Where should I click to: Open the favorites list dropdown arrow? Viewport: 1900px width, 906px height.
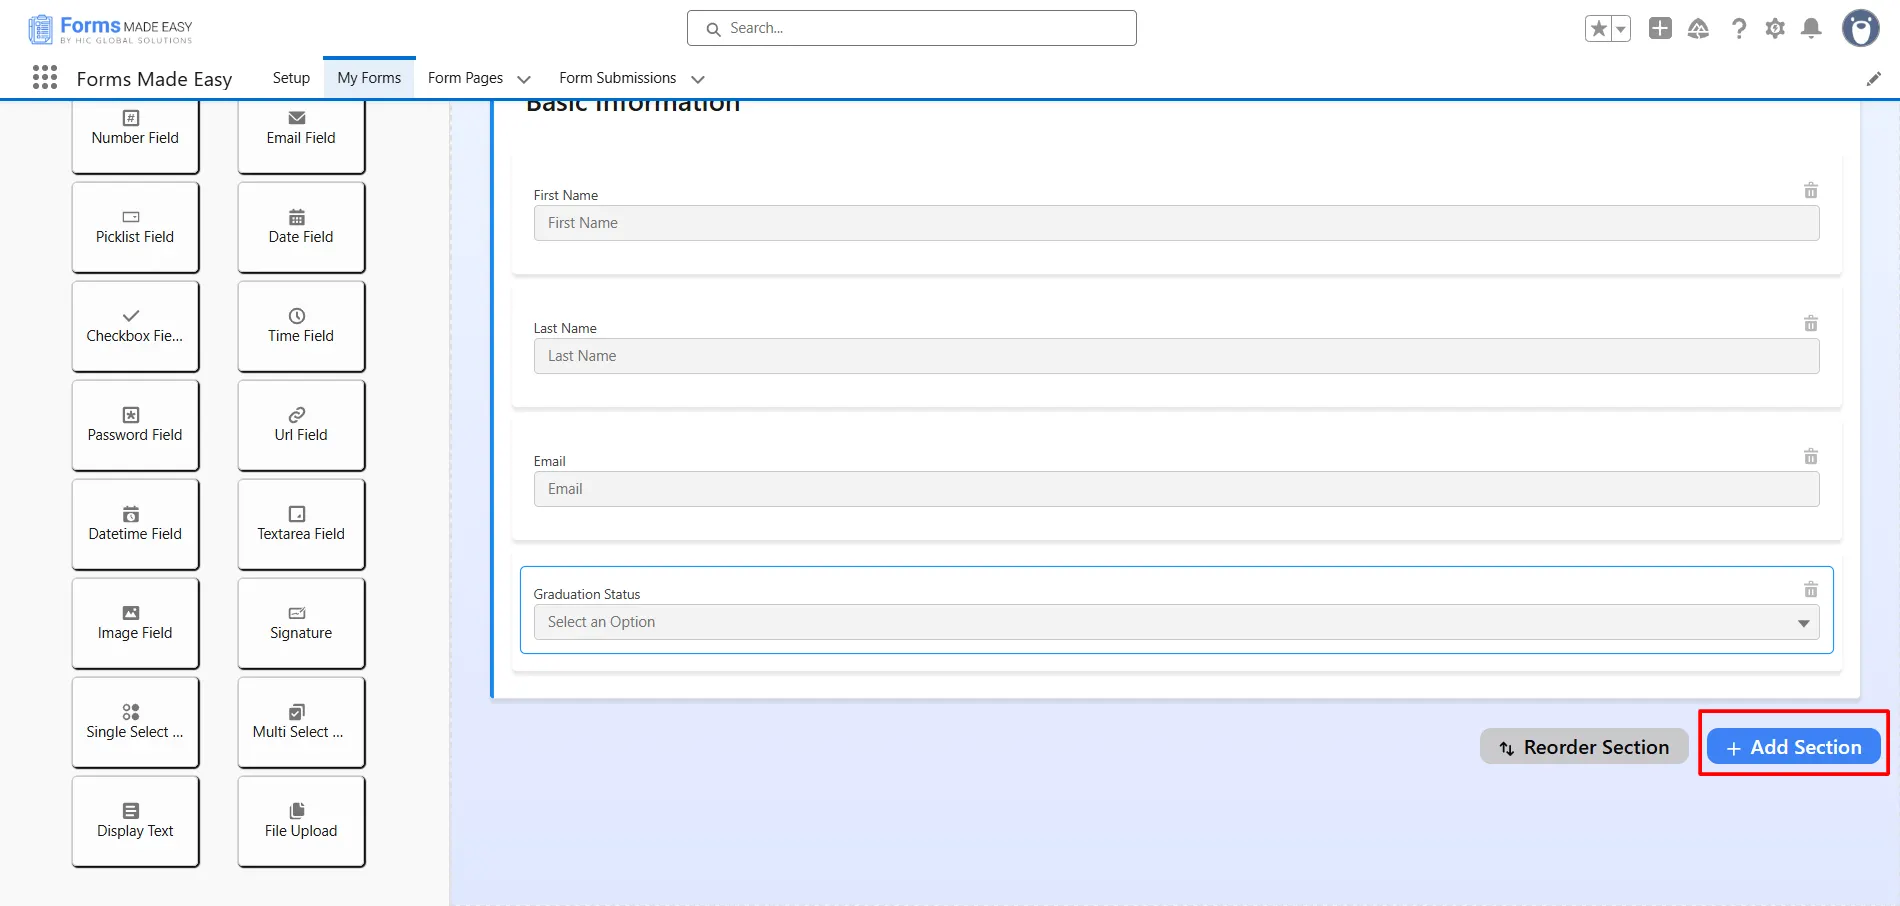(1621, 29)
